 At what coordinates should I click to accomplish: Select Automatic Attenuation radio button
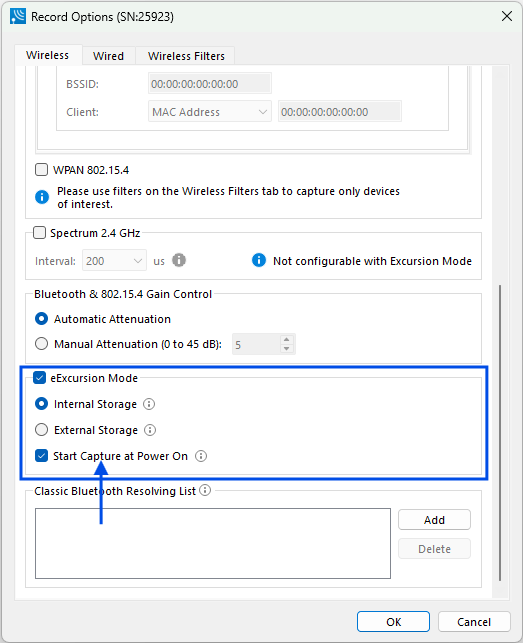[x=41, y=319]
